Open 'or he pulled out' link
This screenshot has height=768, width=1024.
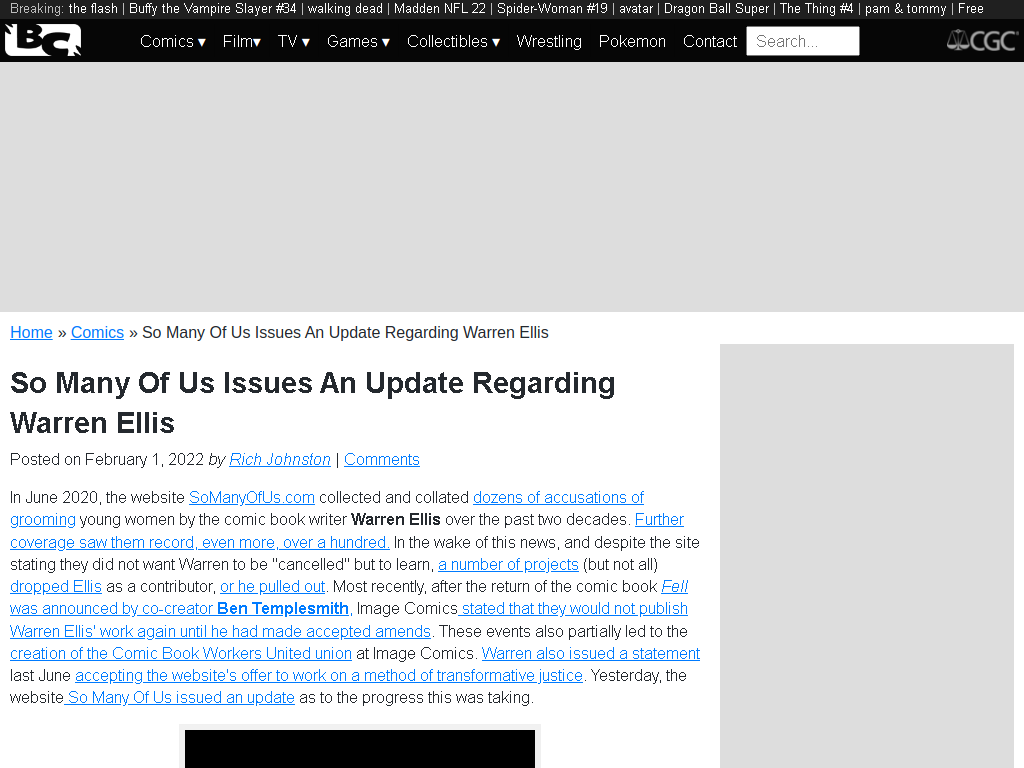(272, 586)
